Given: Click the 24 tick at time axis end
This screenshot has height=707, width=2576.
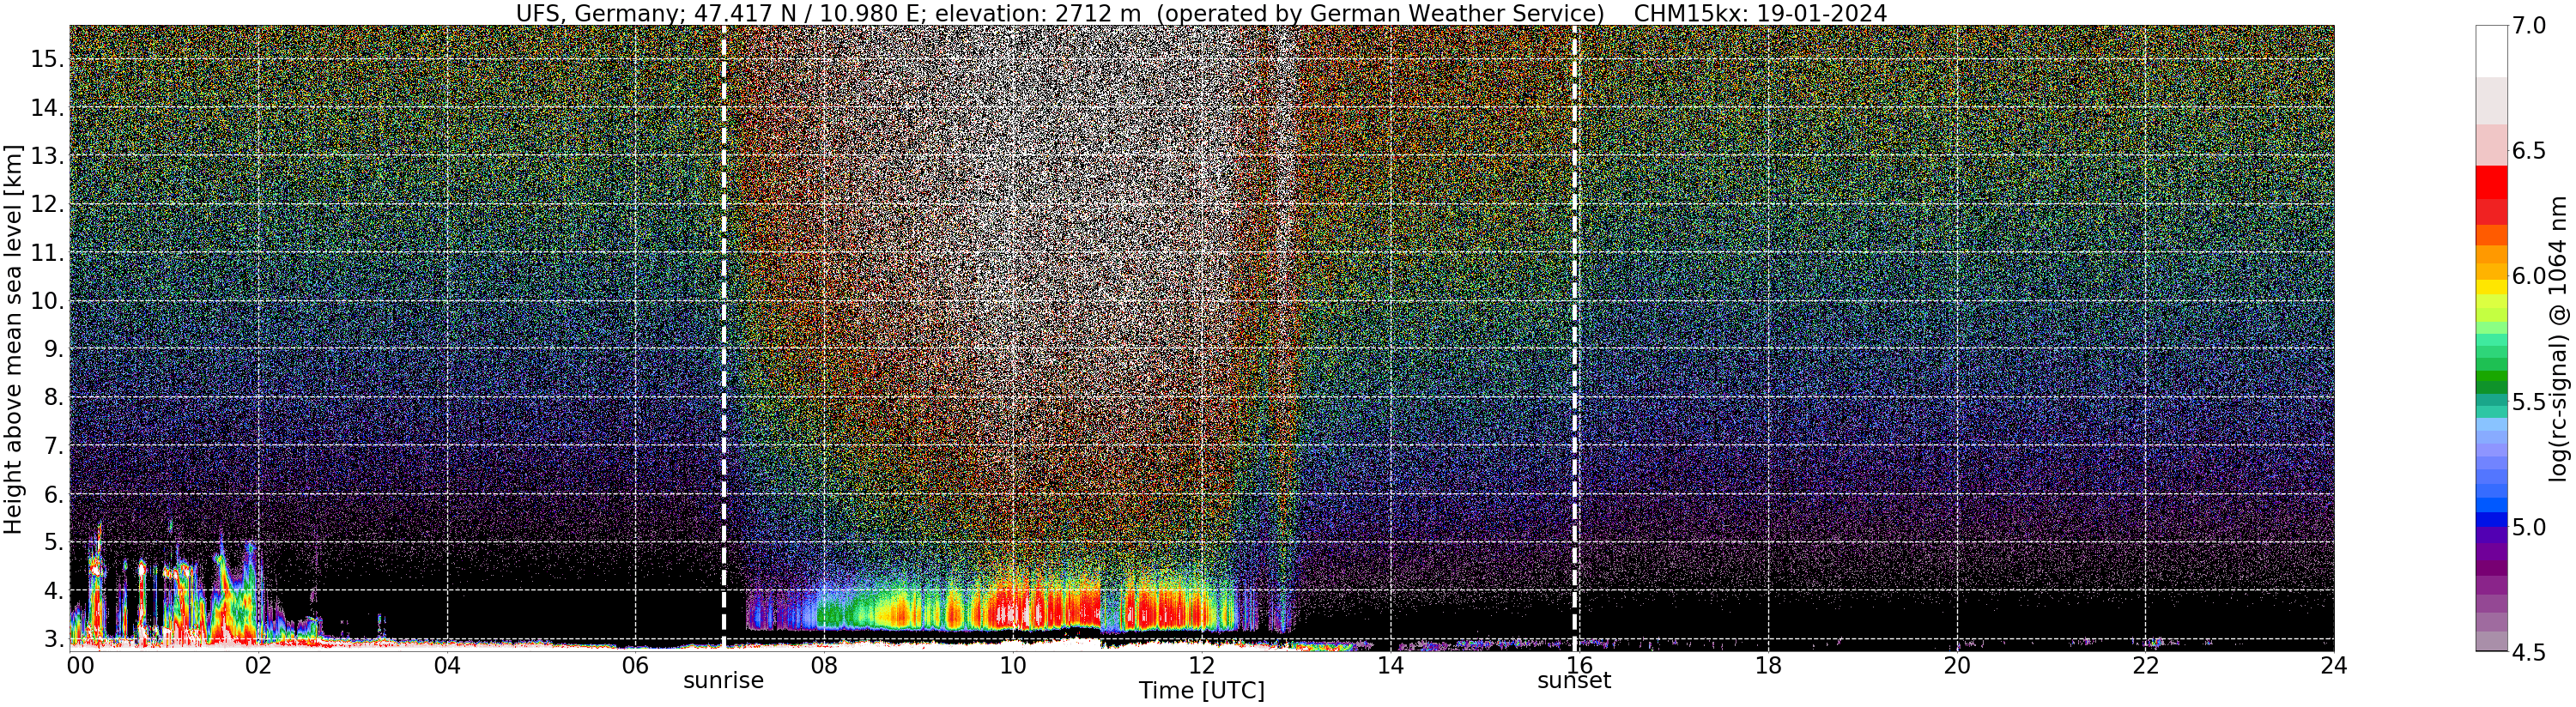Looking at the screenshot, I should pos(2333,665).
